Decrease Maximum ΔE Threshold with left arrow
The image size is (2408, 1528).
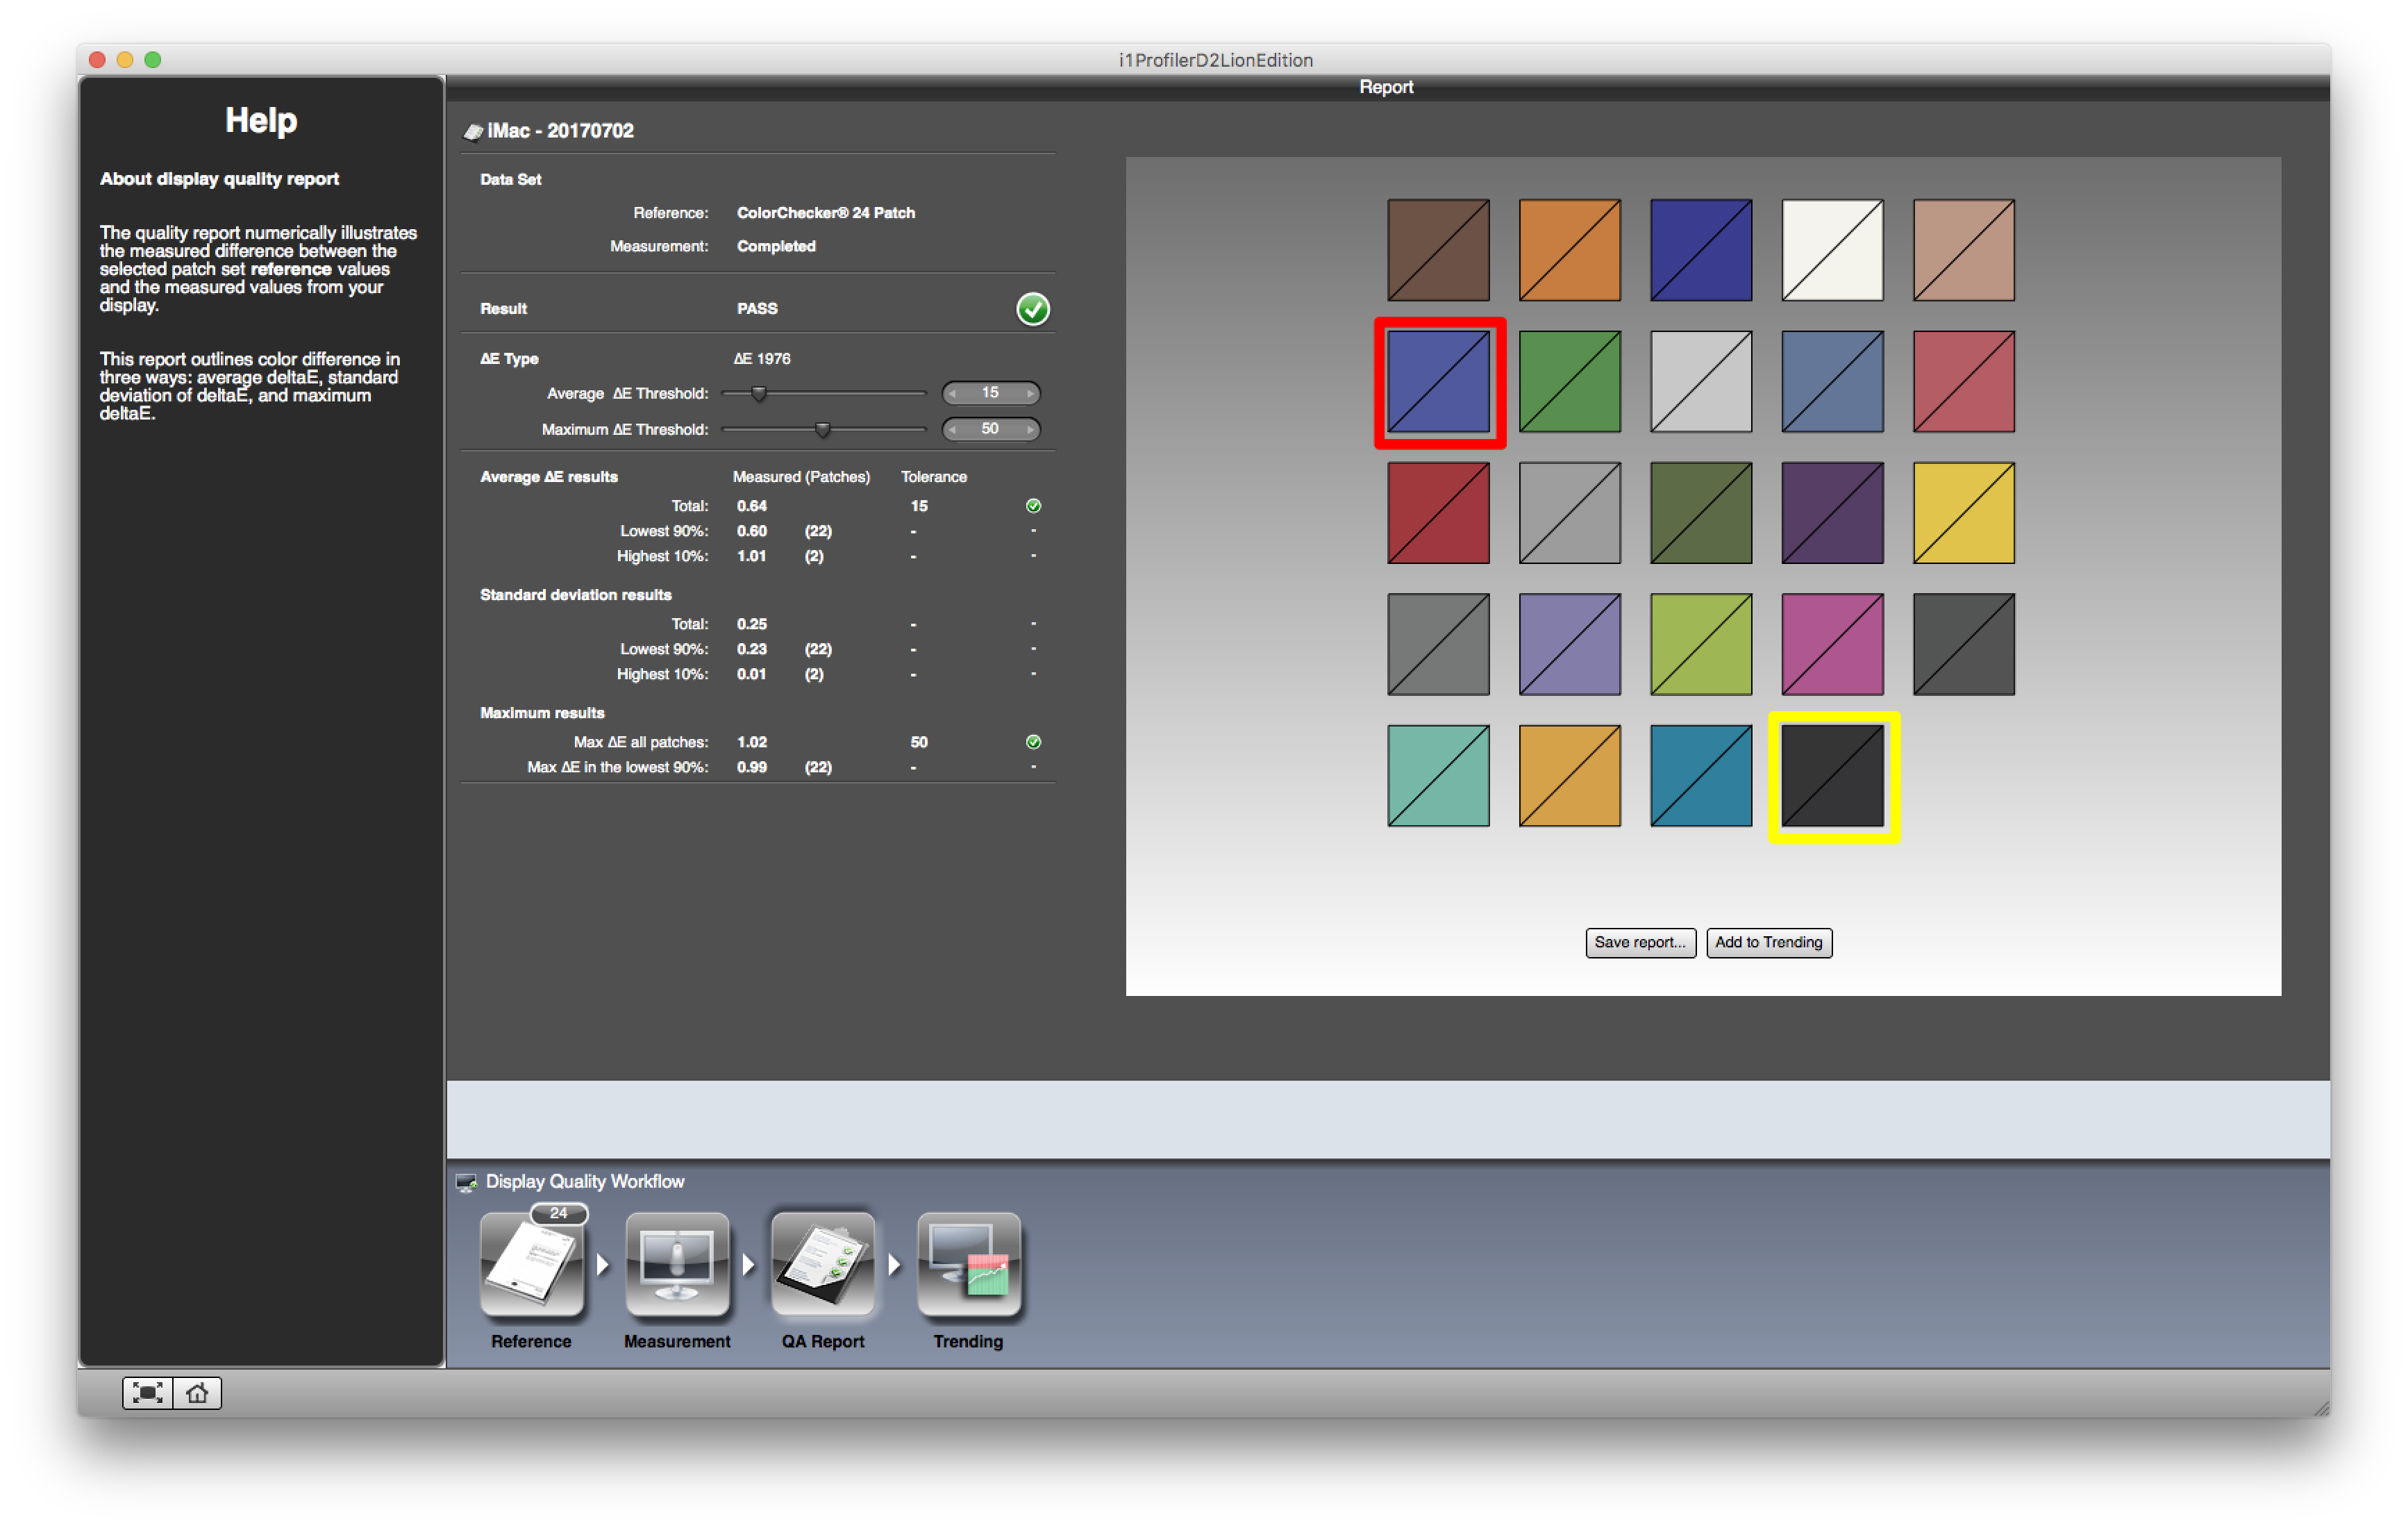point(953,429)
